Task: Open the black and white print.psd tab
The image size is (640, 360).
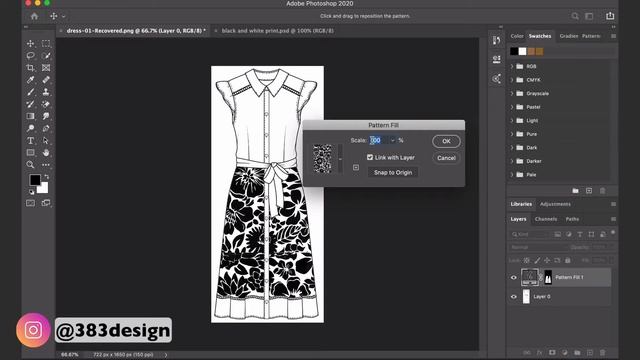Action: coord(278,31)
